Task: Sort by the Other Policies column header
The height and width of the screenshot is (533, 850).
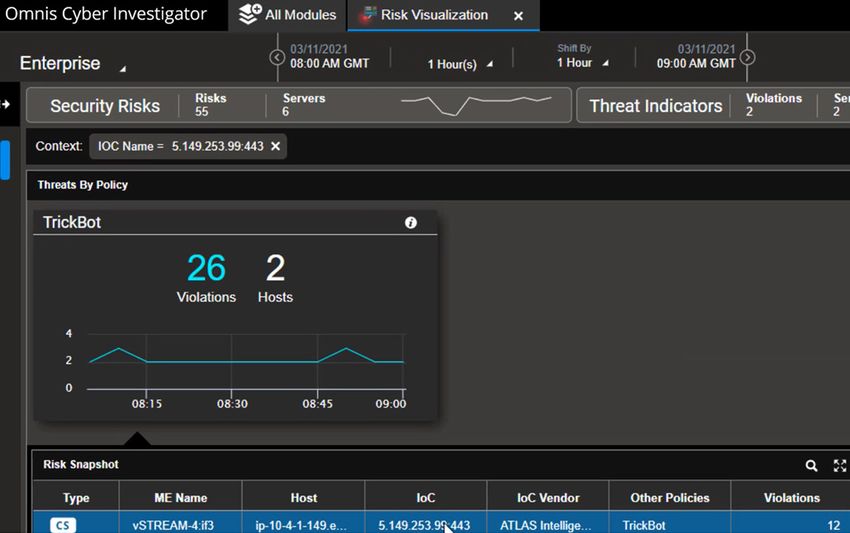Action: (x=669, y=497)
